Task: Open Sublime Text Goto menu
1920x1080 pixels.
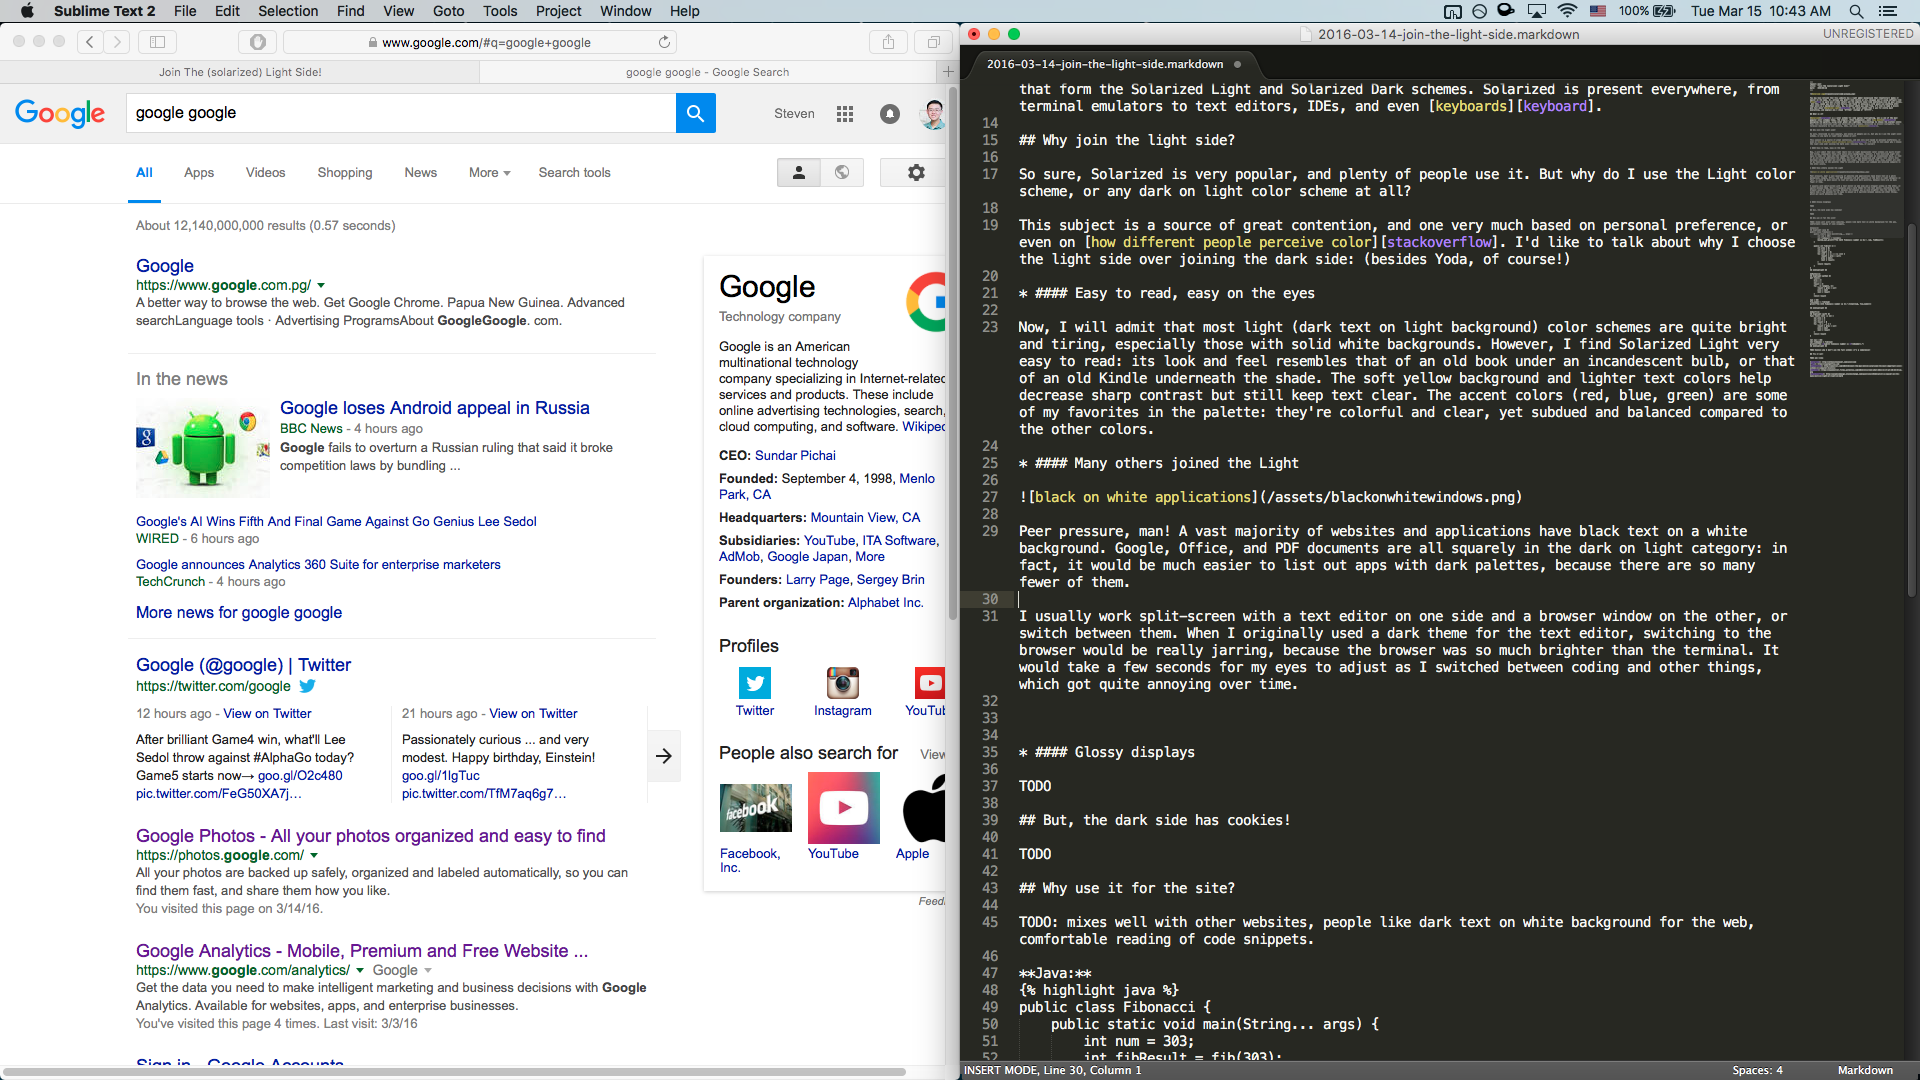Action: (448, 11)
